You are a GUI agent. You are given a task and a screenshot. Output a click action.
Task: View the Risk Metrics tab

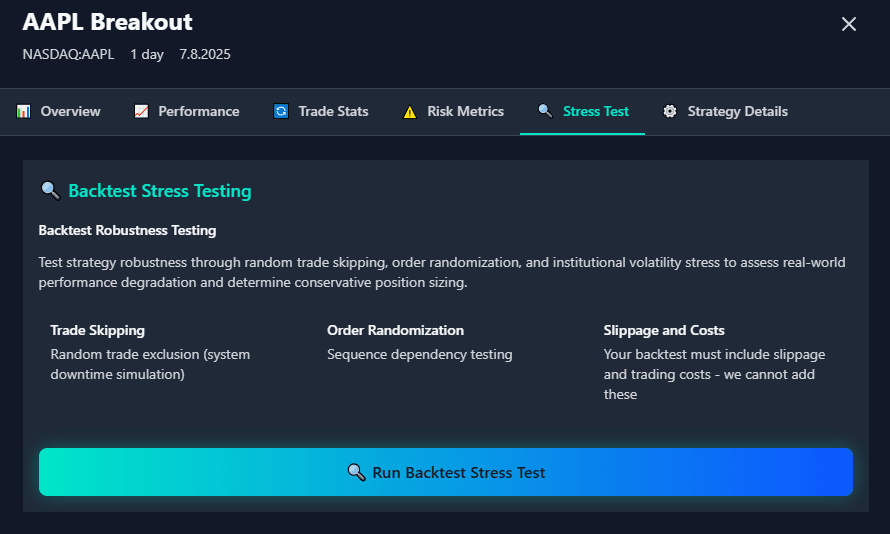pos(465,112)
